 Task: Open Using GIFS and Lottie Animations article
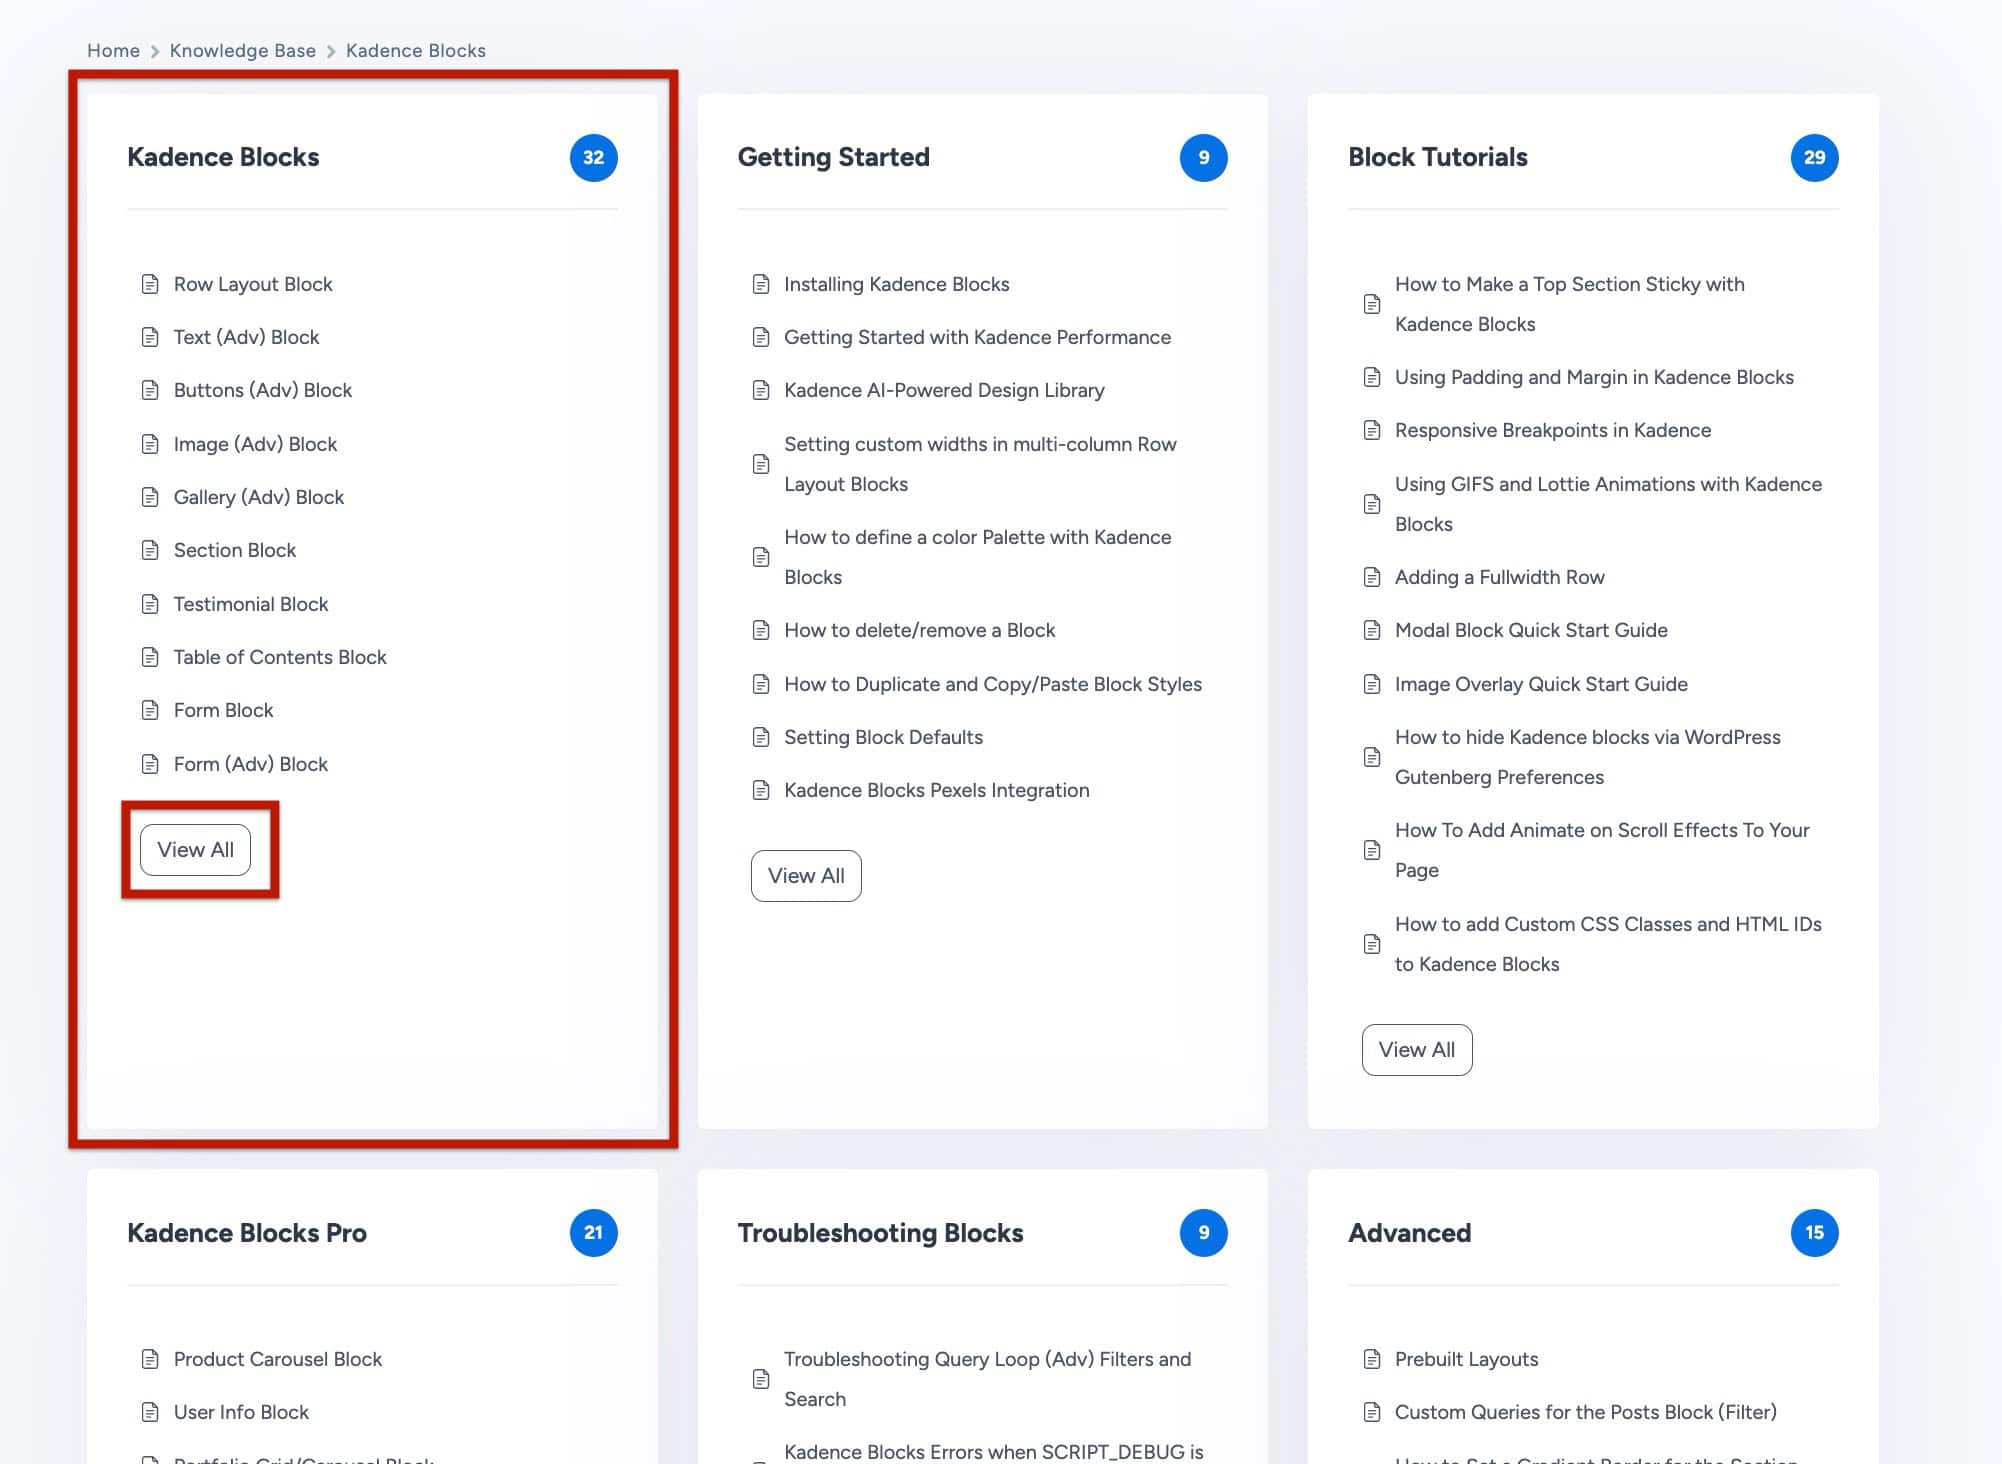coord(1608,504)
